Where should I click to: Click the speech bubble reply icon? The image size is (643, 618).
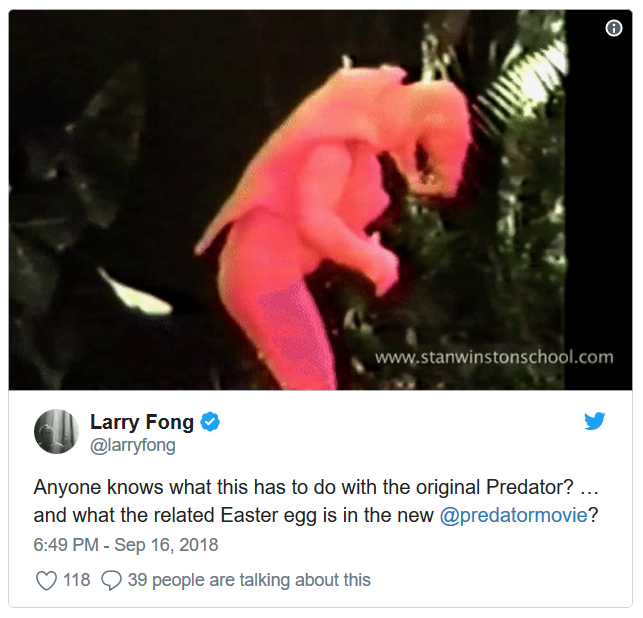click(112, 580)
